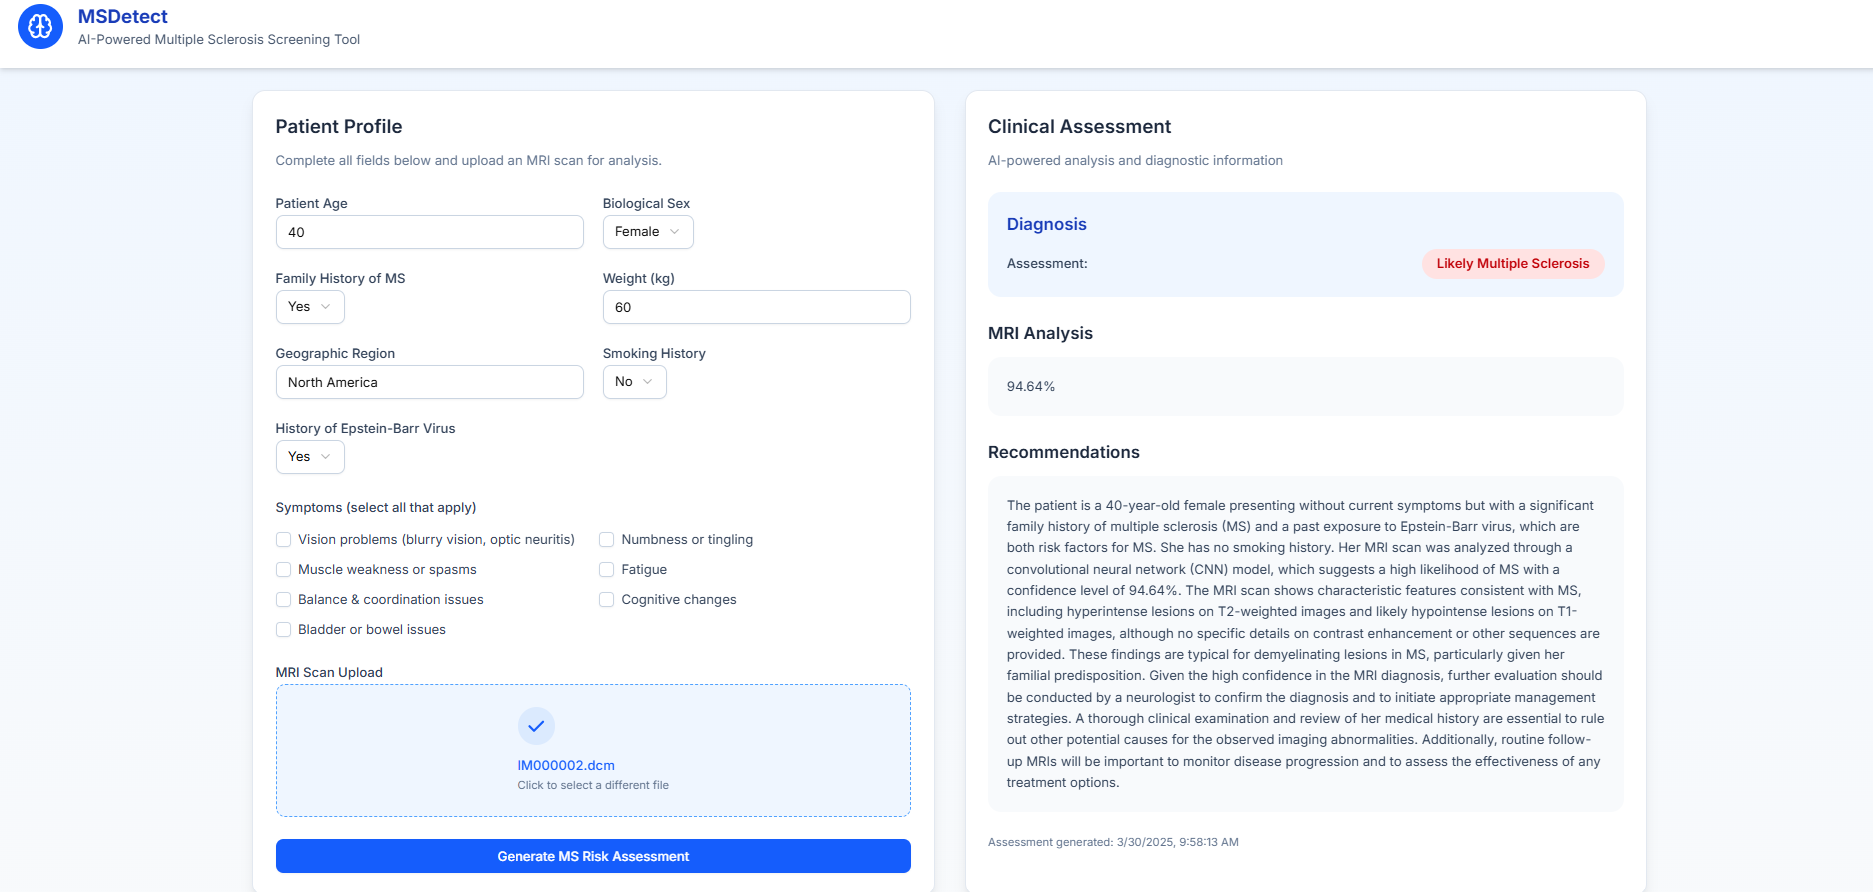The image size is (1873, 892).
Task: Click 'AI-Powered Multiple Sclerosis Screening Tool' tagline
Action: coord(219,40)
